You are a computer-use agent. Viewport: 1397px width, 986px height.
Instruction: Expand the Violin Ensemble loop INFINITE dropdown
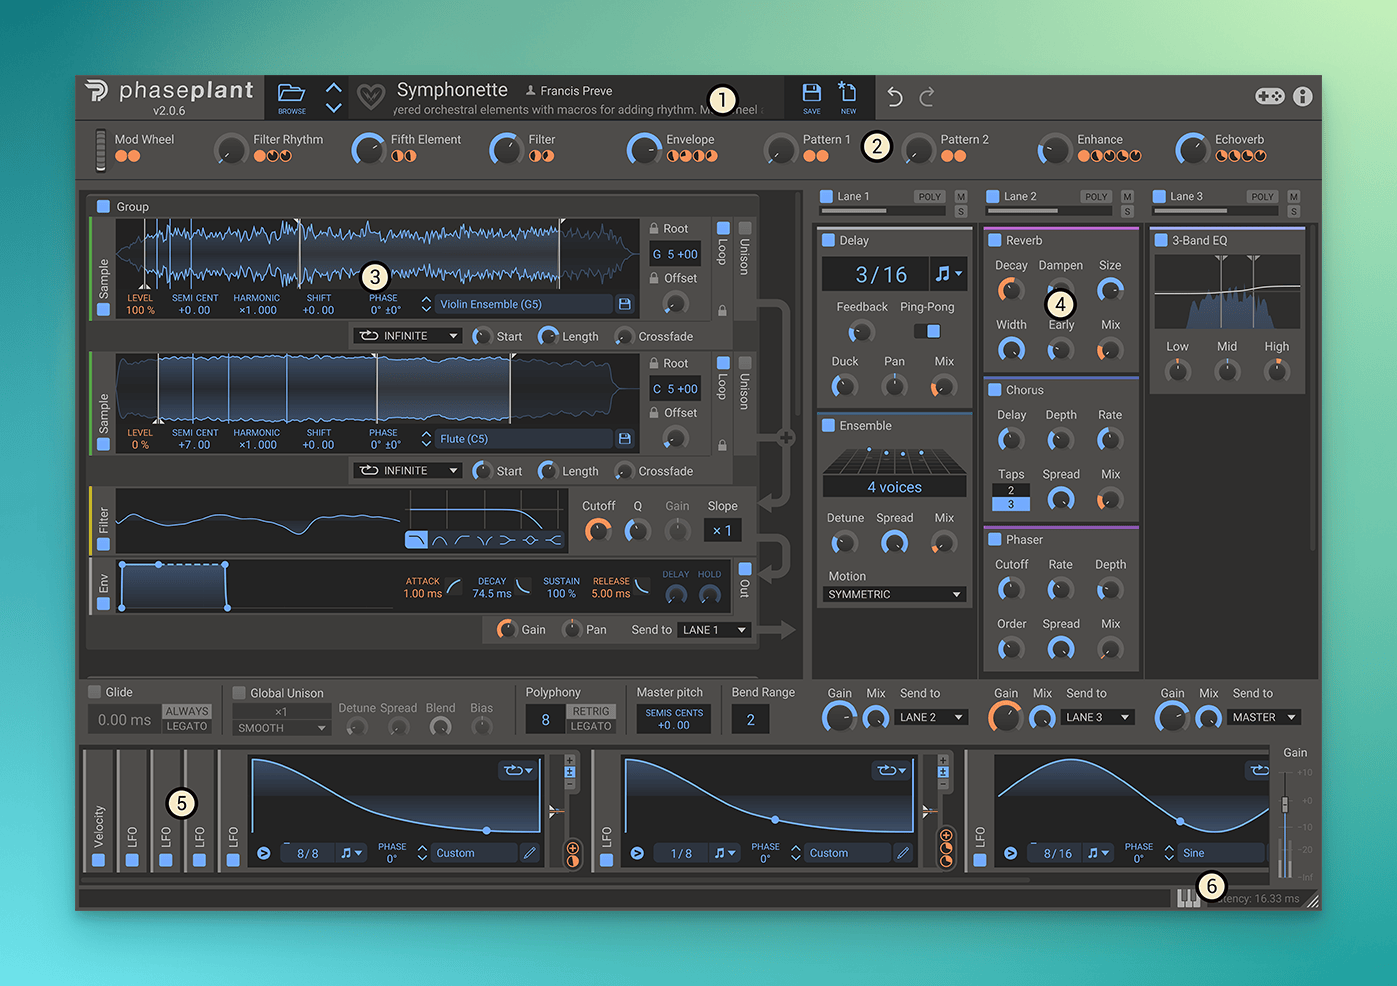pos(410,336)
